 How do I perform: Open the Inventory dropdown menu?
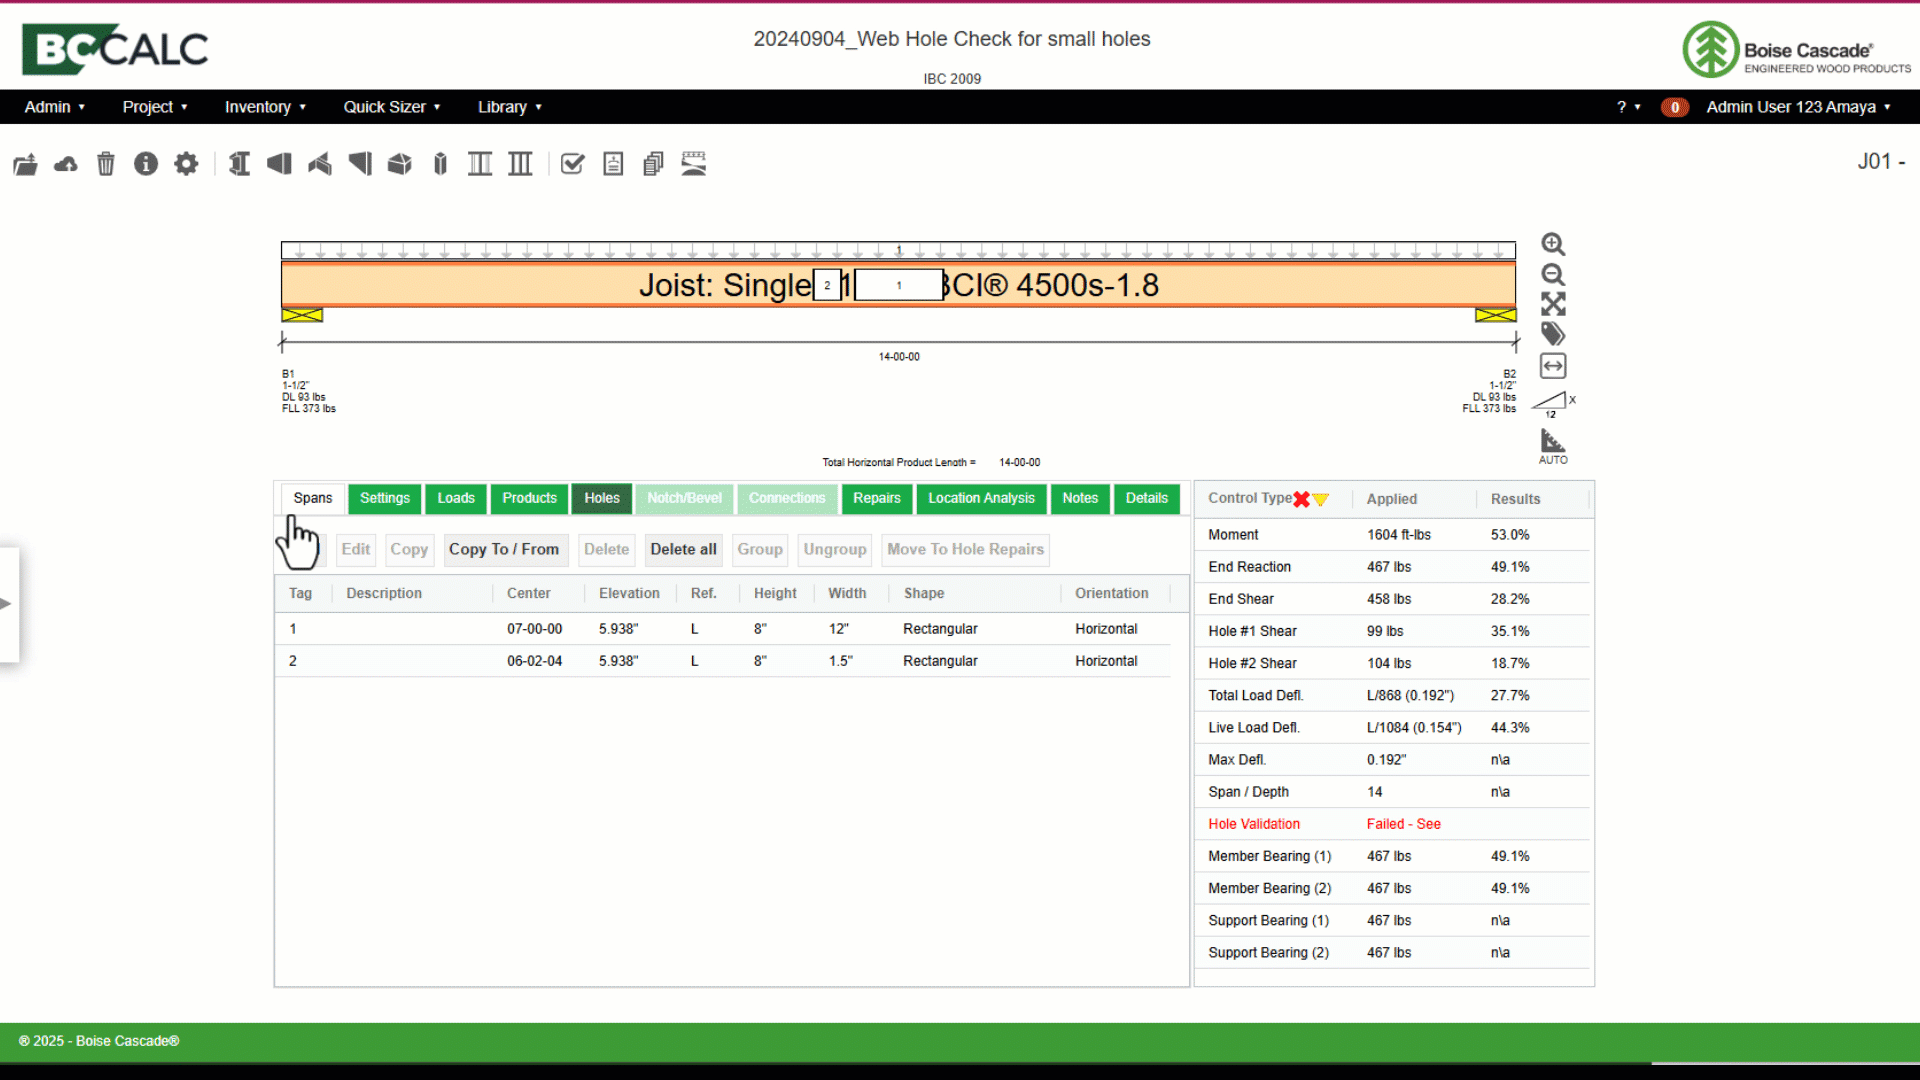[x=265, y=107]
